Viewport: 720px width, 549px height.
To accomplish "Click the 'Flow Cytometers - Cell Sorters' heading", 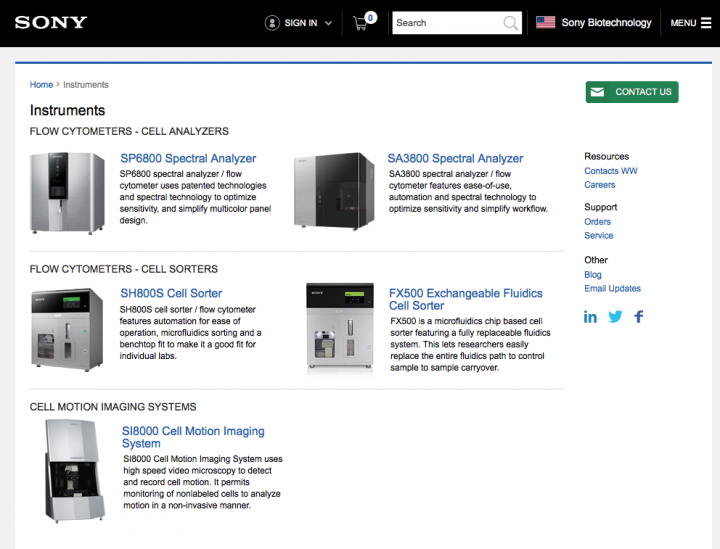I will pyautogui.click(x=124, y=269).
